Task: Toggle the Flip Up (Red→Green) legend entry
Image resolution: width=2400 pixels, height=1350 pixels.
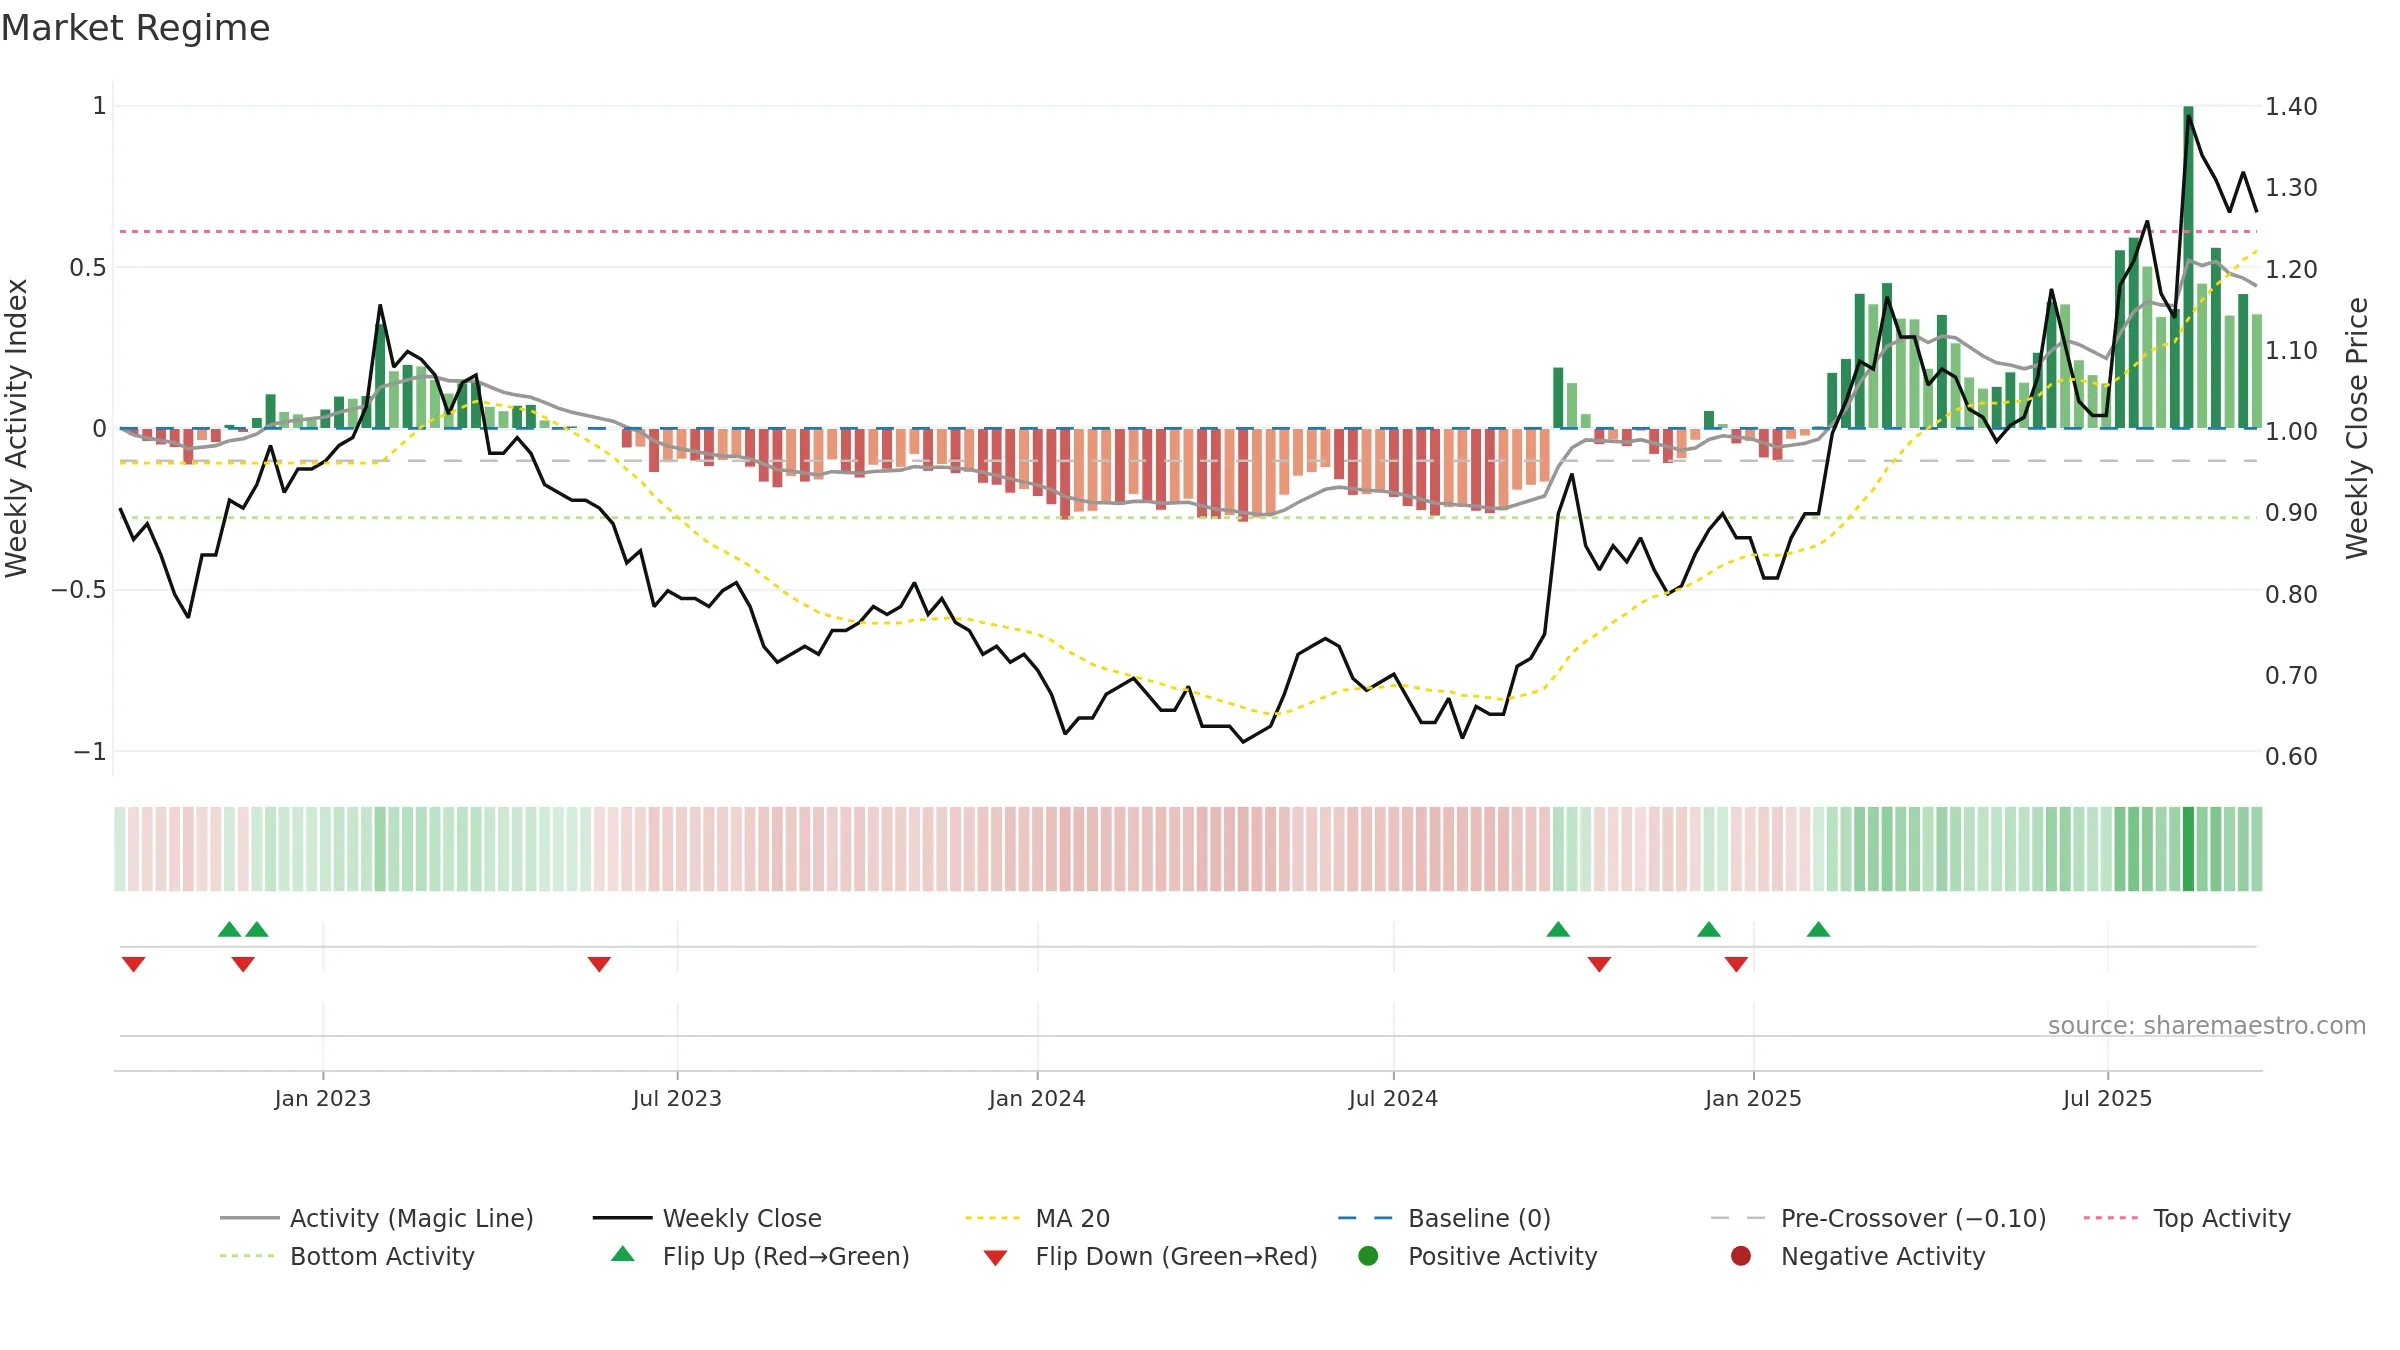Action: [760, 1256]
